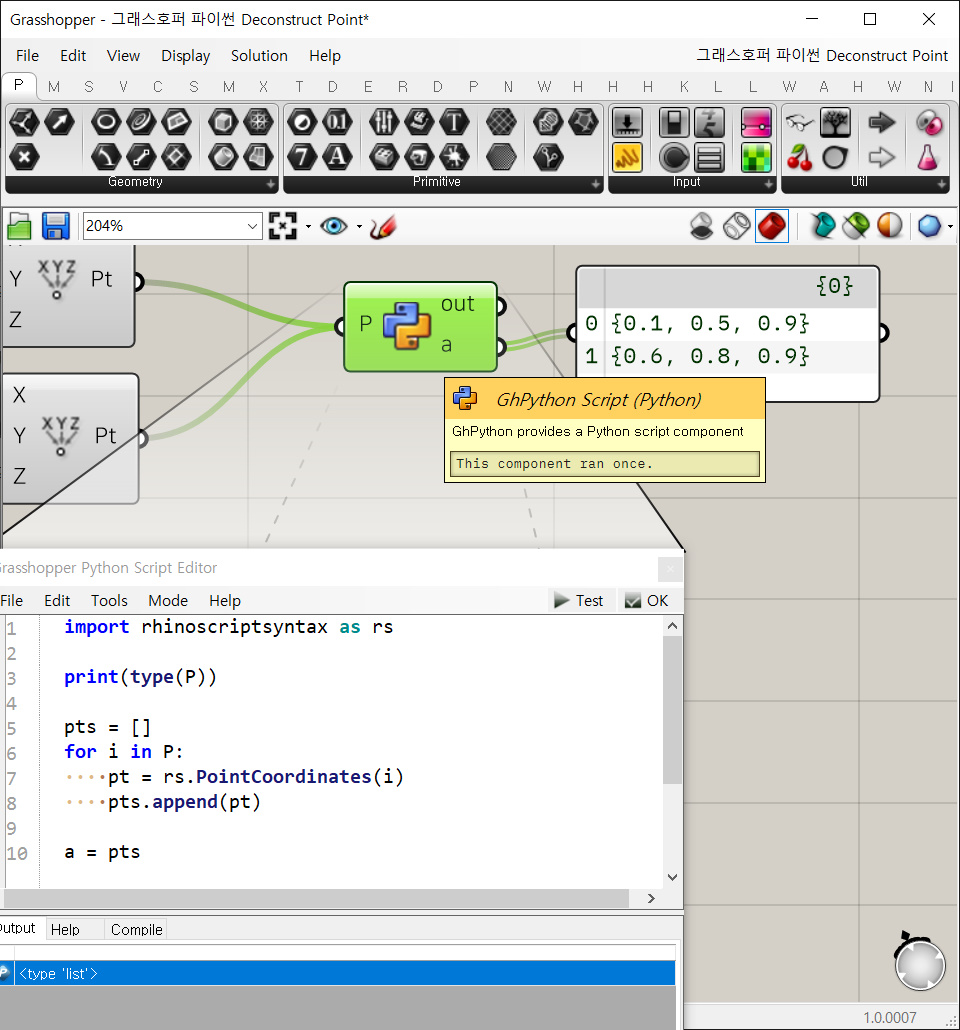Open the script editor Mode menu
Image resolution: width=960 pixels, height=1030 pixels.
coord(168,600)
